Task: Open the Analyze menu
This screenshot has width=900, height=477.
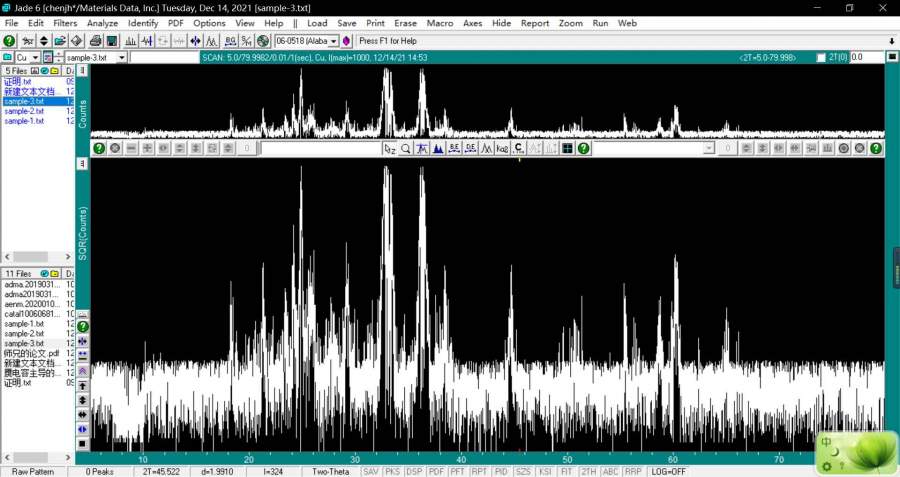Action: (102, 22)
